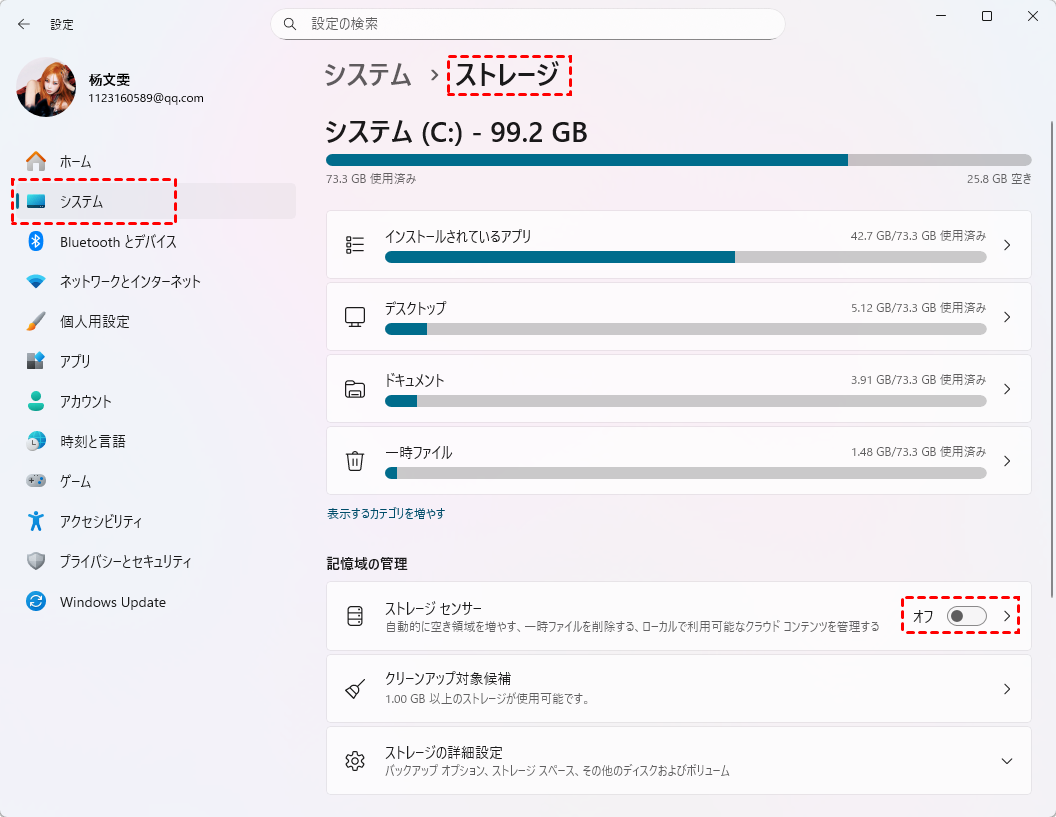Viewport: 1056px width, 817px height.
Task: Open 時刻と言語 in the sidebar
Action: [92, 441]
